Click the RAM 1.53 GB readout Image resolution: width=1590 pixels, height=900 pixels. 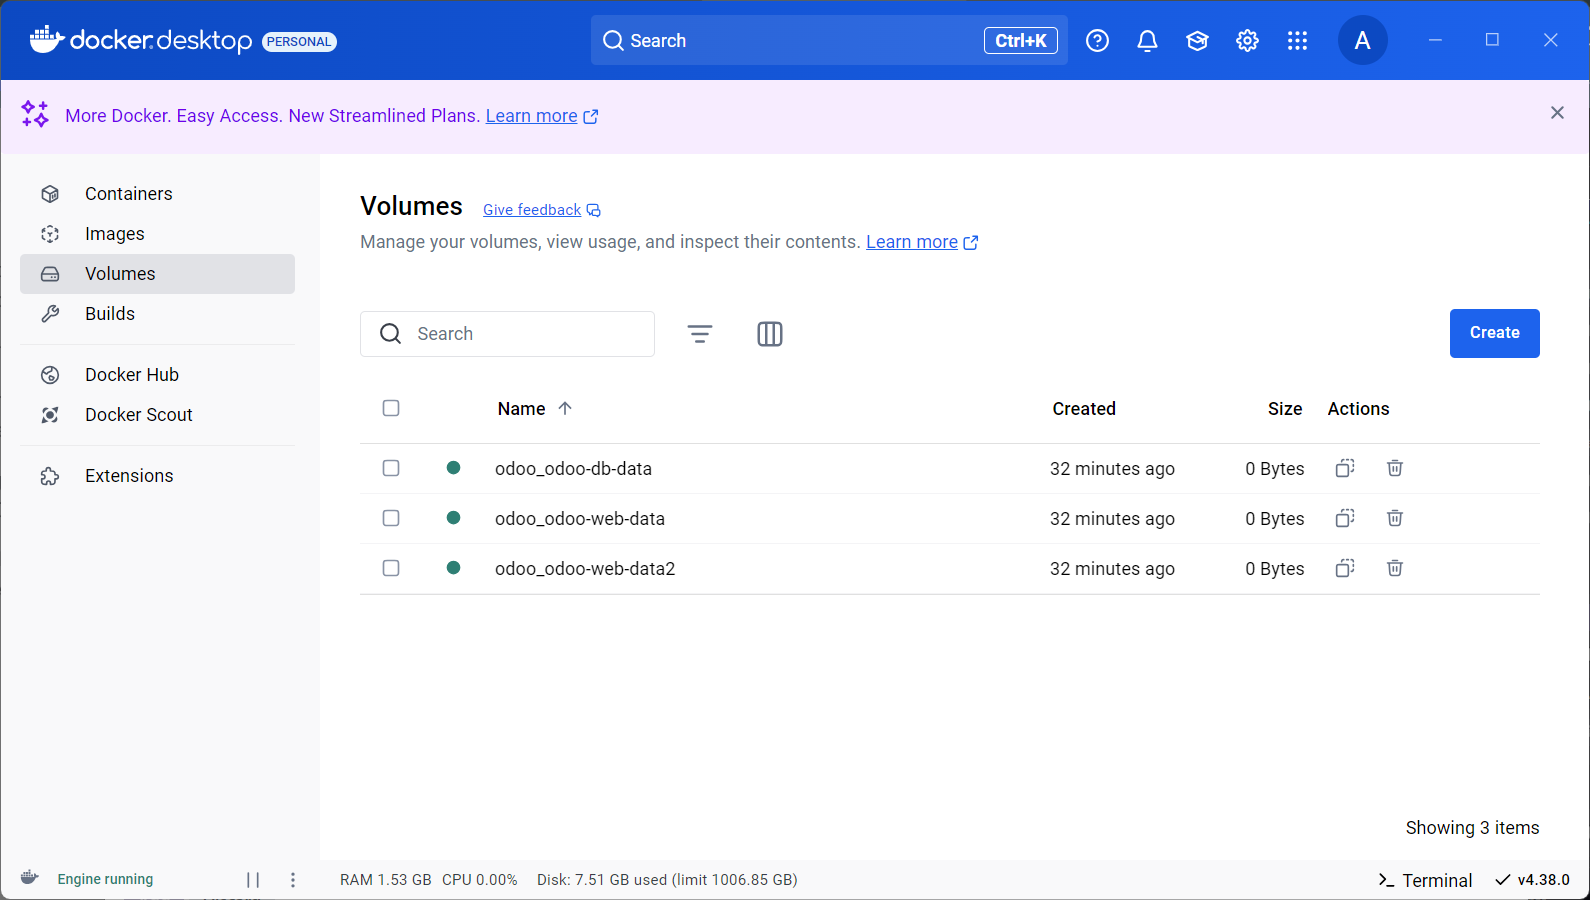pyautogui.click(x=385, y=880)
